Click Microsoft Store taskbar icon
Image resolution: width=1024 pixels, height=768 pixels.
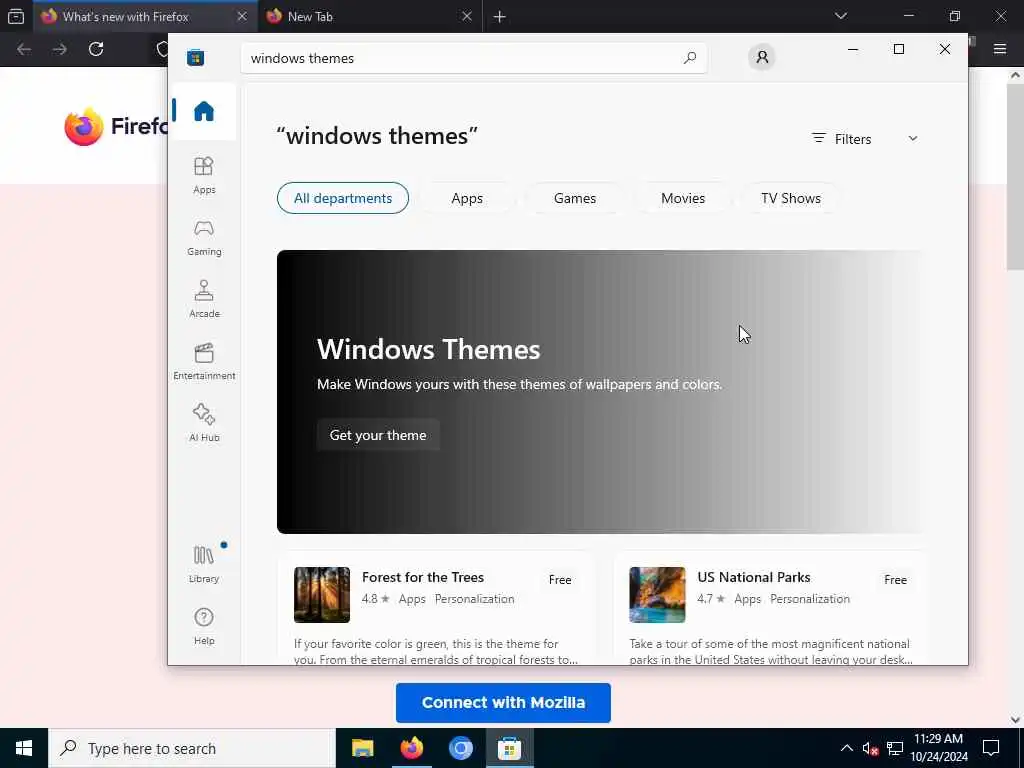(509, 748)
